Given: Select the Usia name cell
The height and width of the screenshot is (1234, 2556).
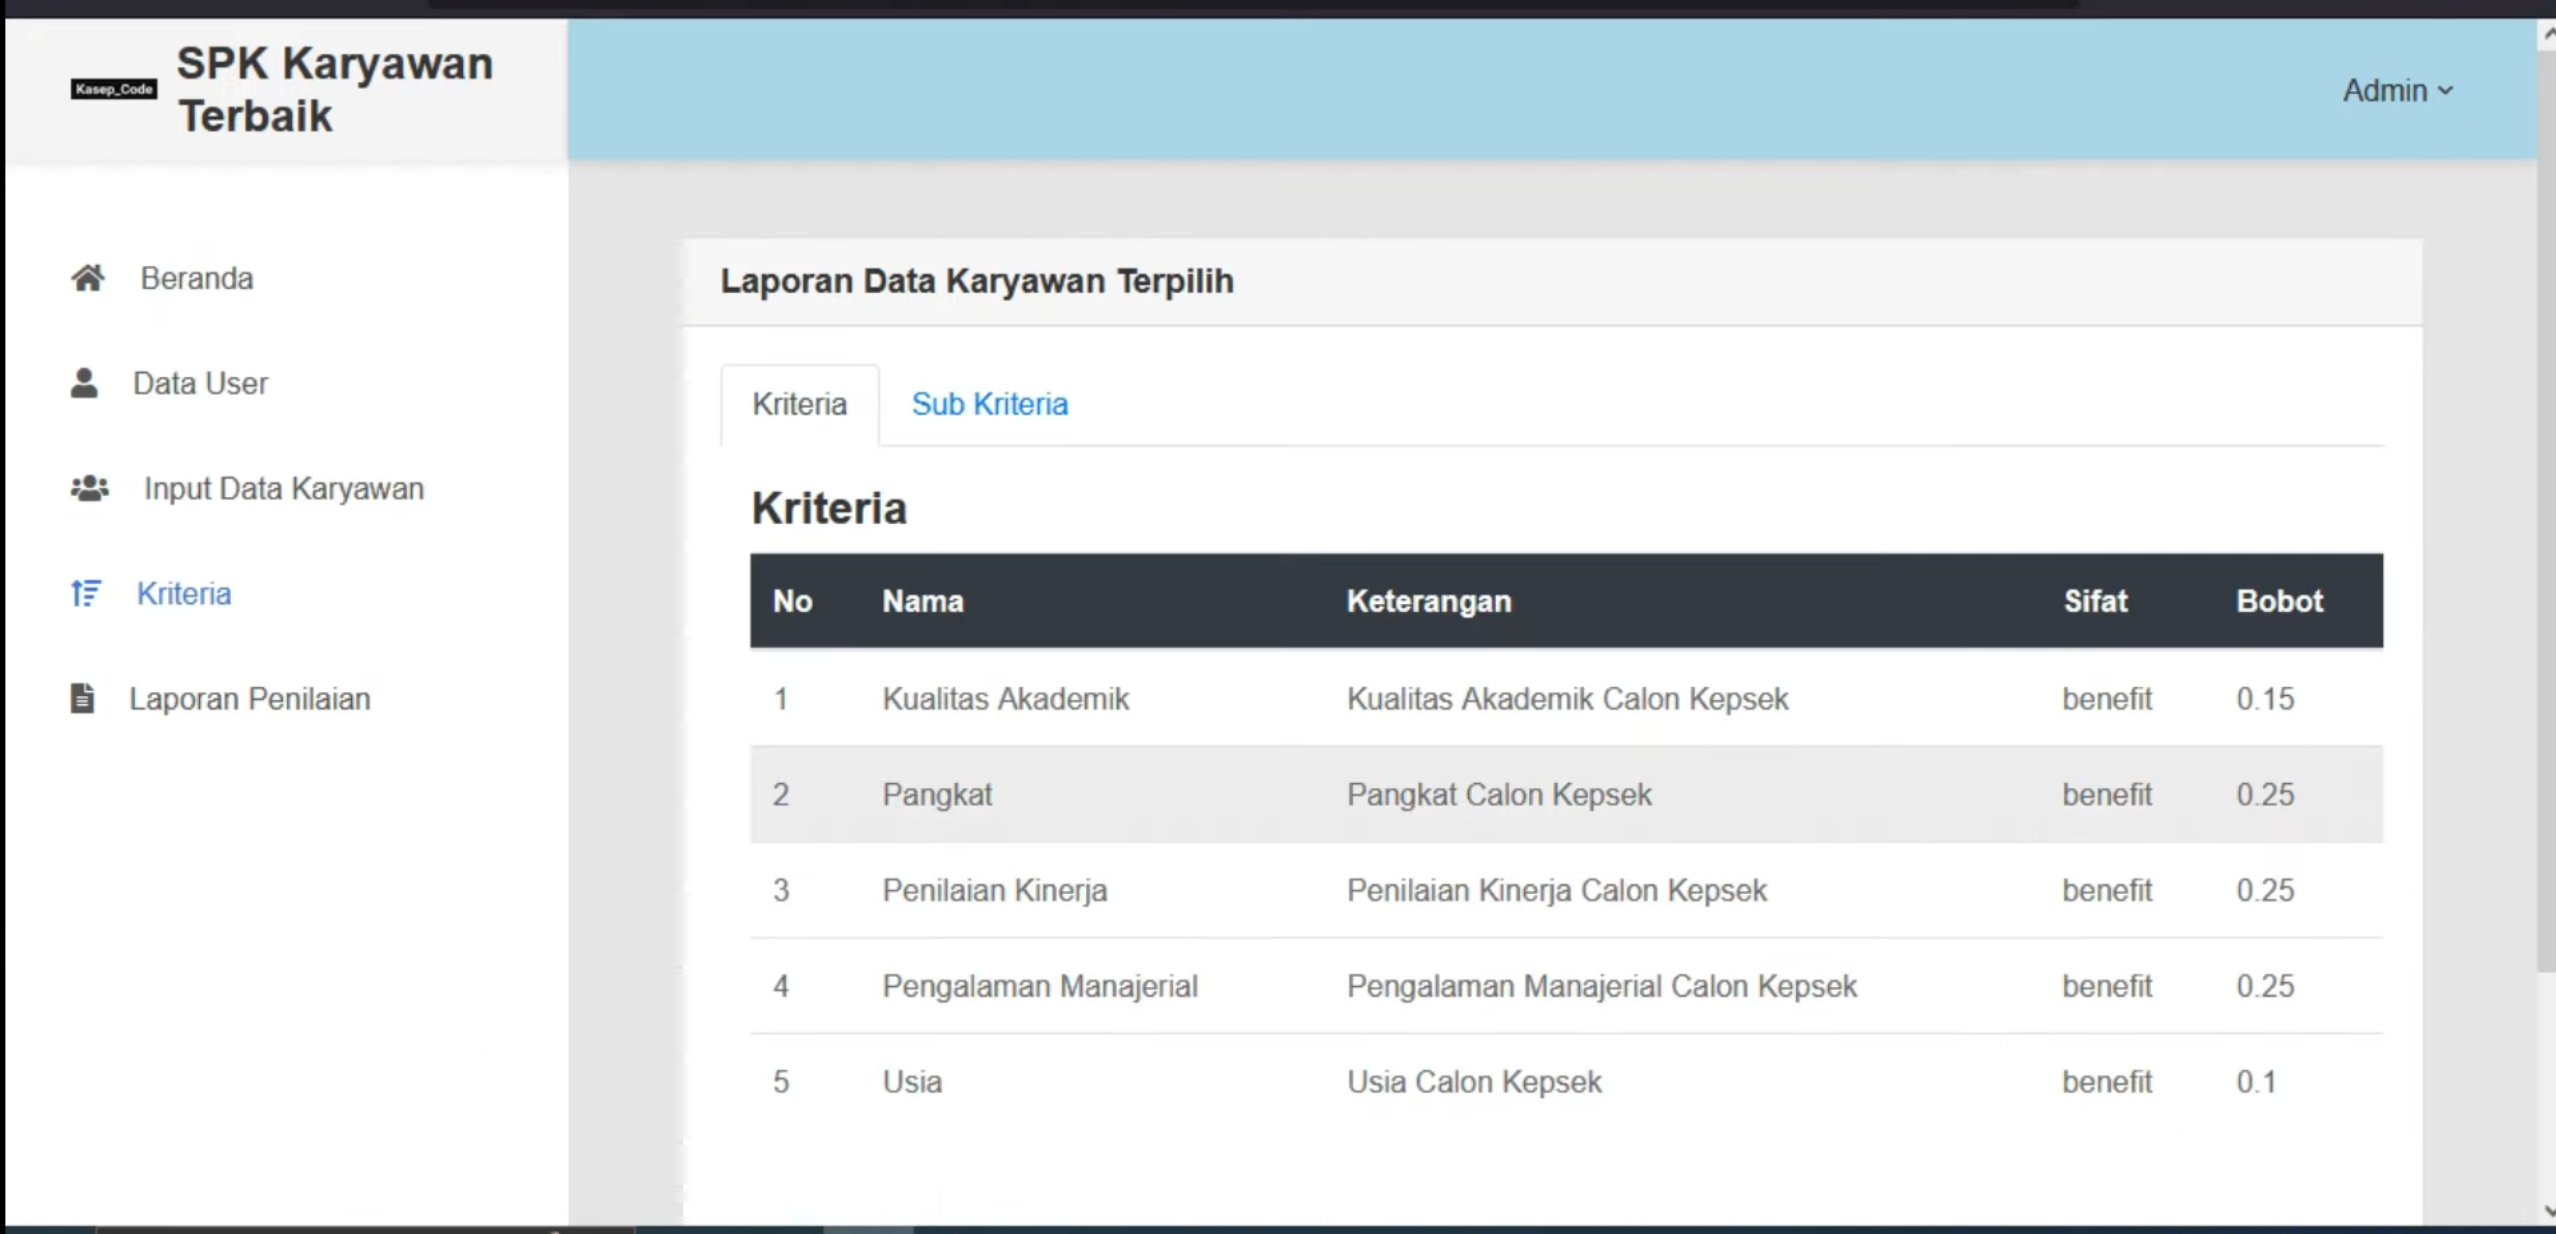Looking at the screenshot, I should (912, 1081).
